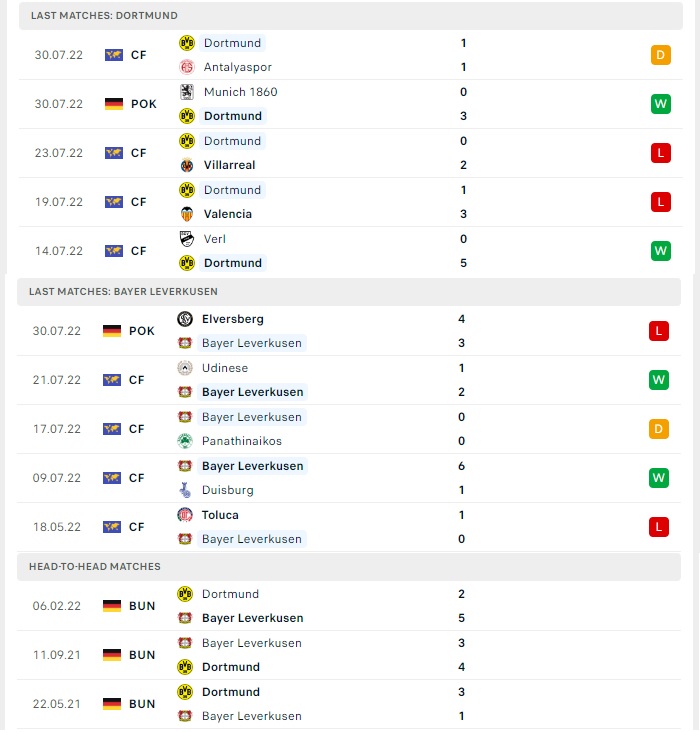
Task: Click the Panathinaikos clover crest icon
Action: (185, 441)
